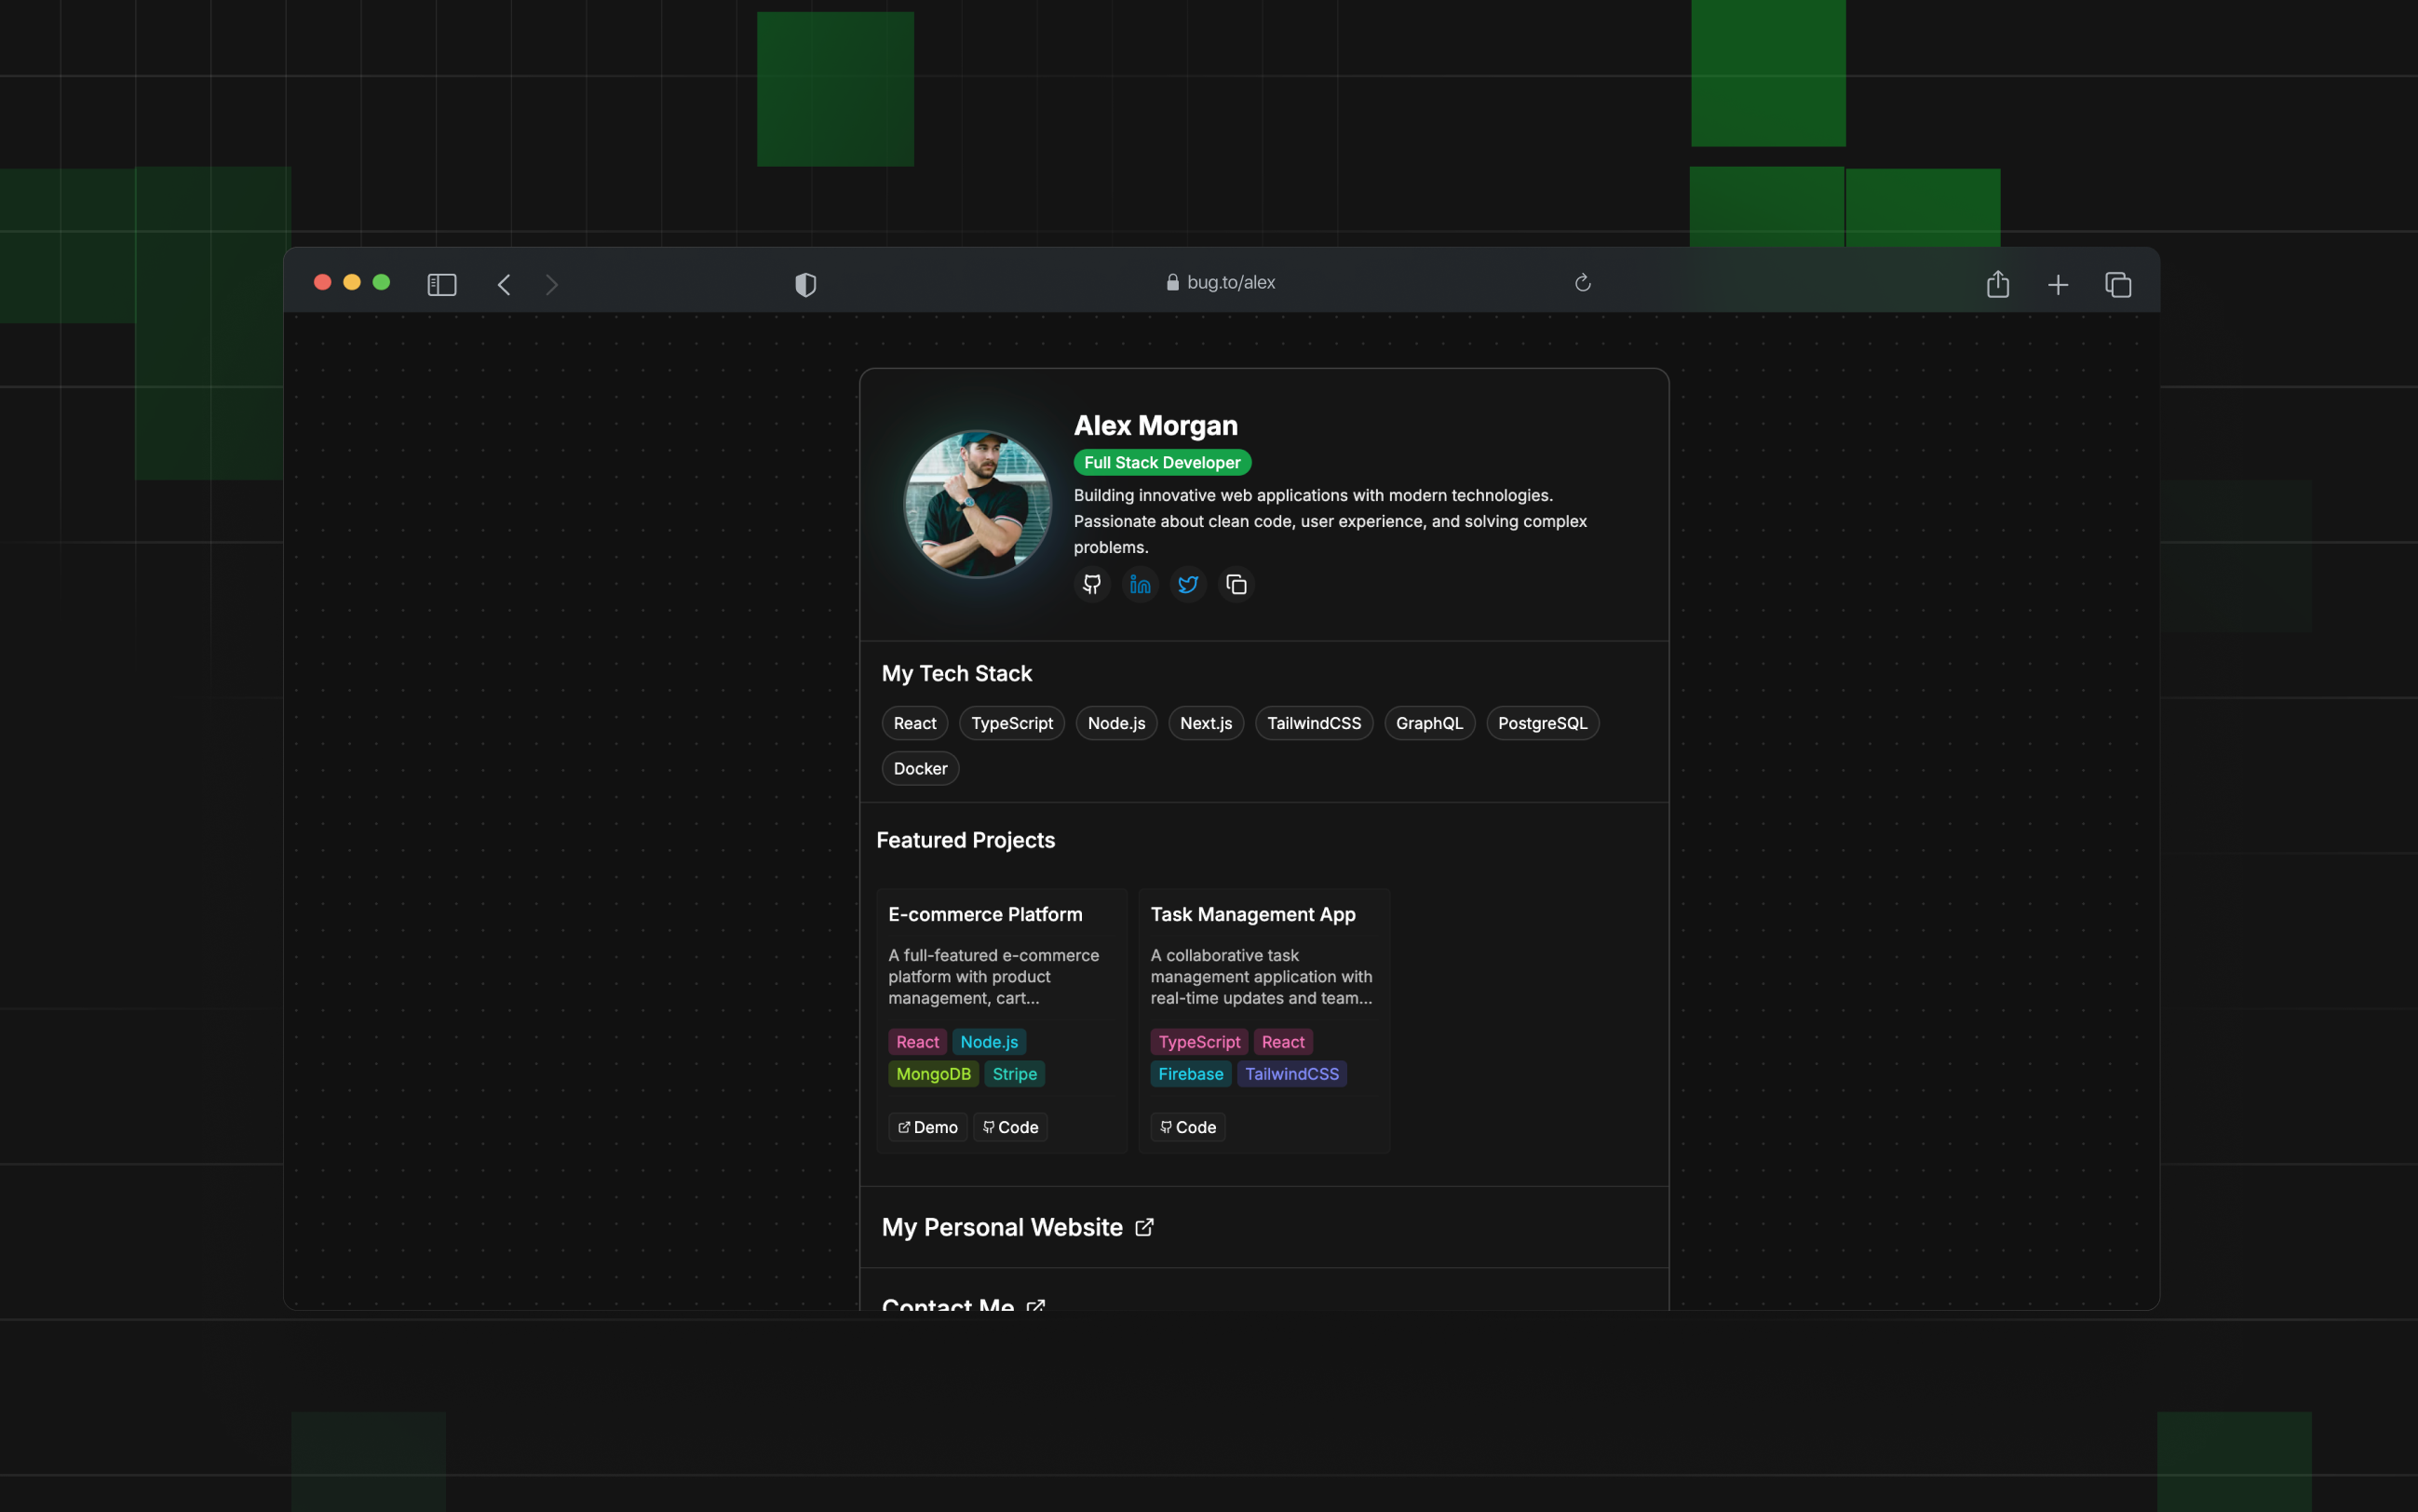Screen dimensions: 2418x1512
Task: Select the Next.js tech stack pill
Action: pyautogui.click(x=1205, y=723)
